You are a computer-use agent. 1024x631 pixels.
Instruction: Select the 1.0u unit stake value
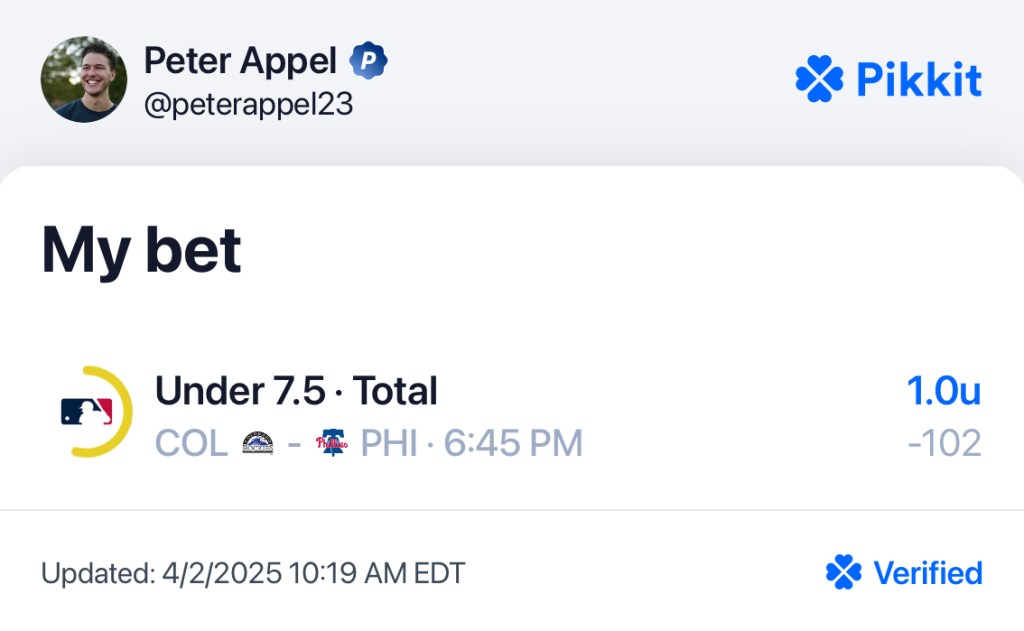[x=944, y=391]
